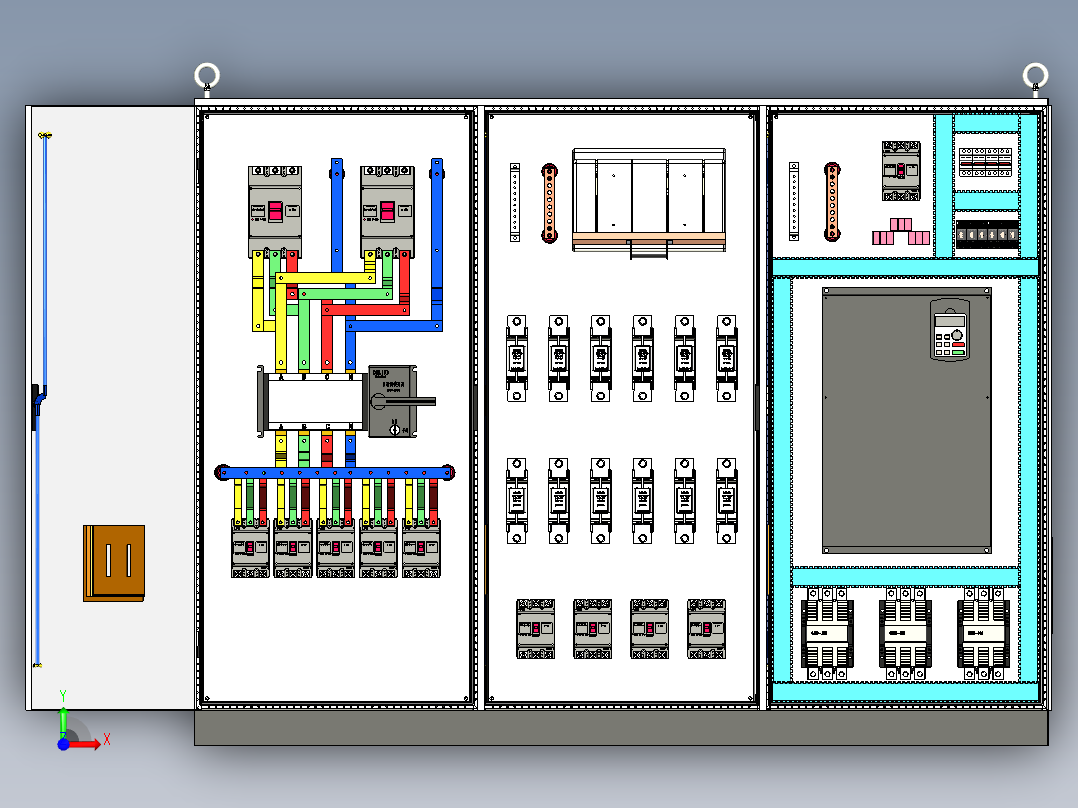Pick the last fuse holder in the upper row
Image resolution: width=1078 pixels, height=808 pixels.
click(727, 358)
